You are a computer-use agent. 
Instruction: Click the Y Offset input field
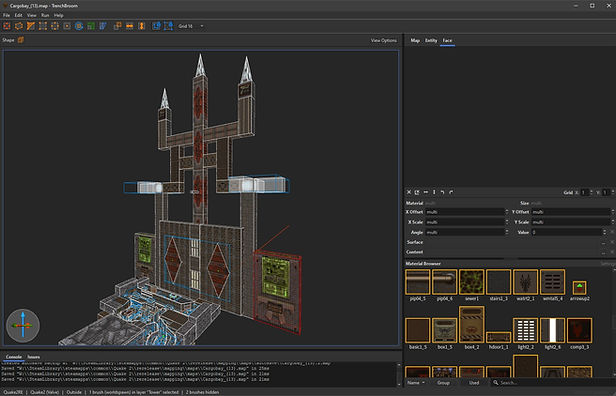pyautogui.click(x=572, y=212)
